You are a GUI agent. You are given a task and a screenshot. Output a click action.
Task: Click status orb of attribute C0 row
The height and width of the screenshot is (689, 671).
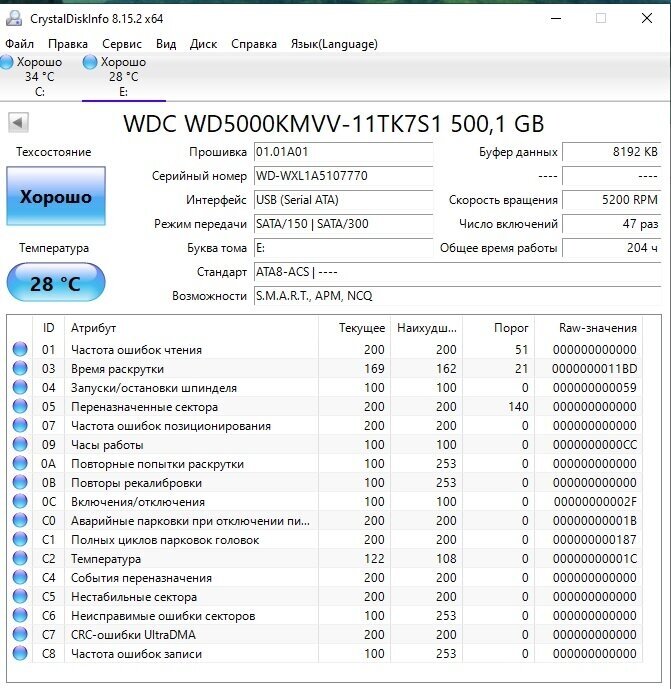pos(20,520)
